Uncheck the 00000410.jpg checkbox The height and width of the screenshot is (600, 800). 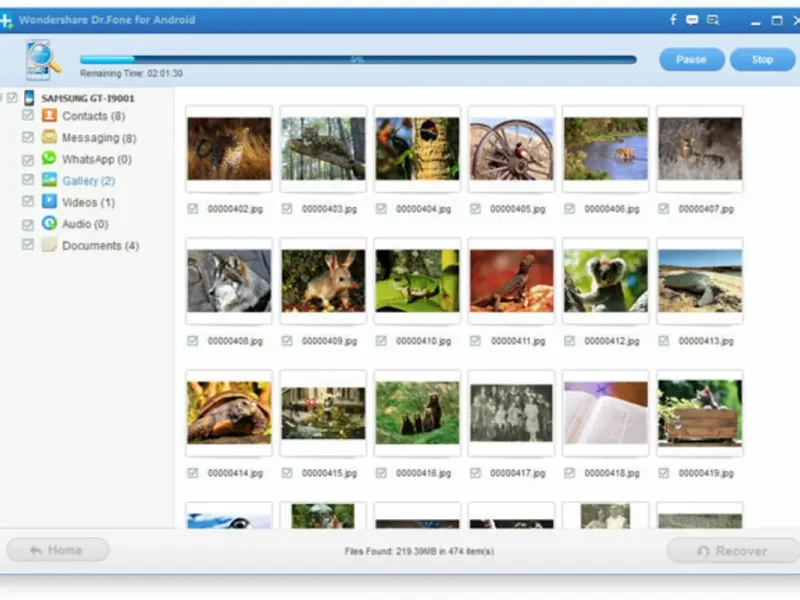point(381,341)
